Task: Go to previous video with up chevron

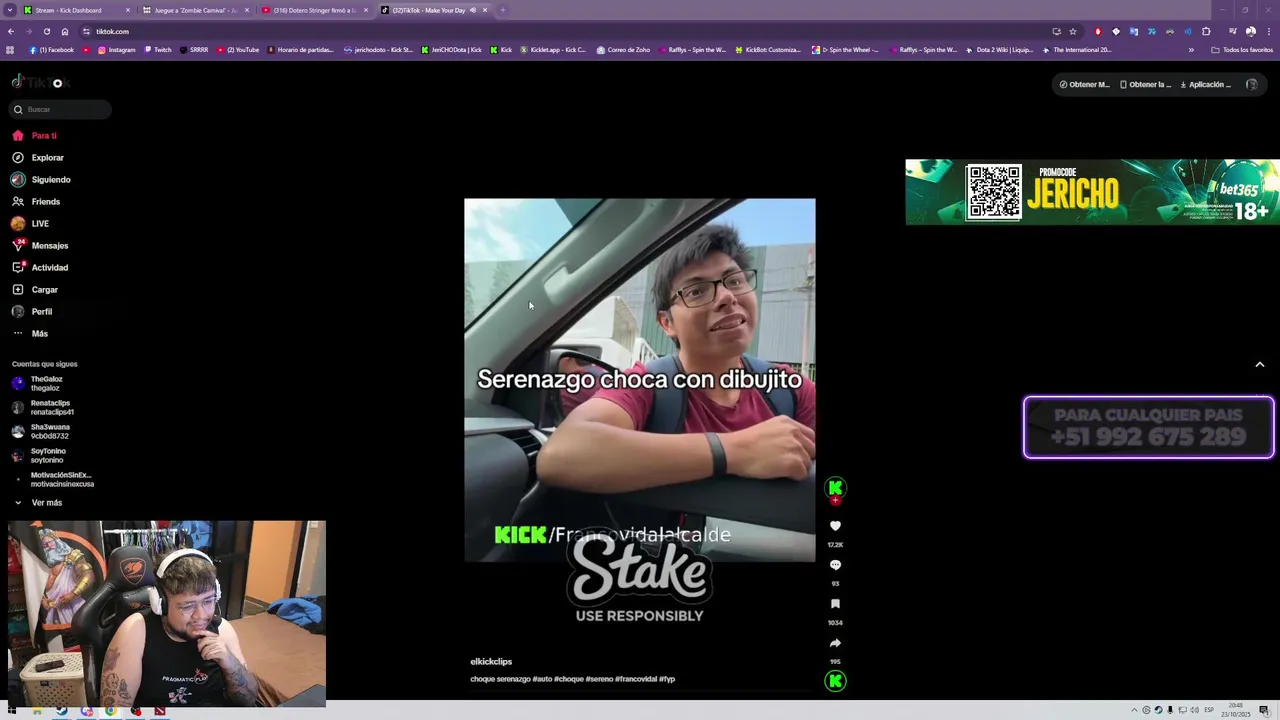Action: (x=1260, y=365)
